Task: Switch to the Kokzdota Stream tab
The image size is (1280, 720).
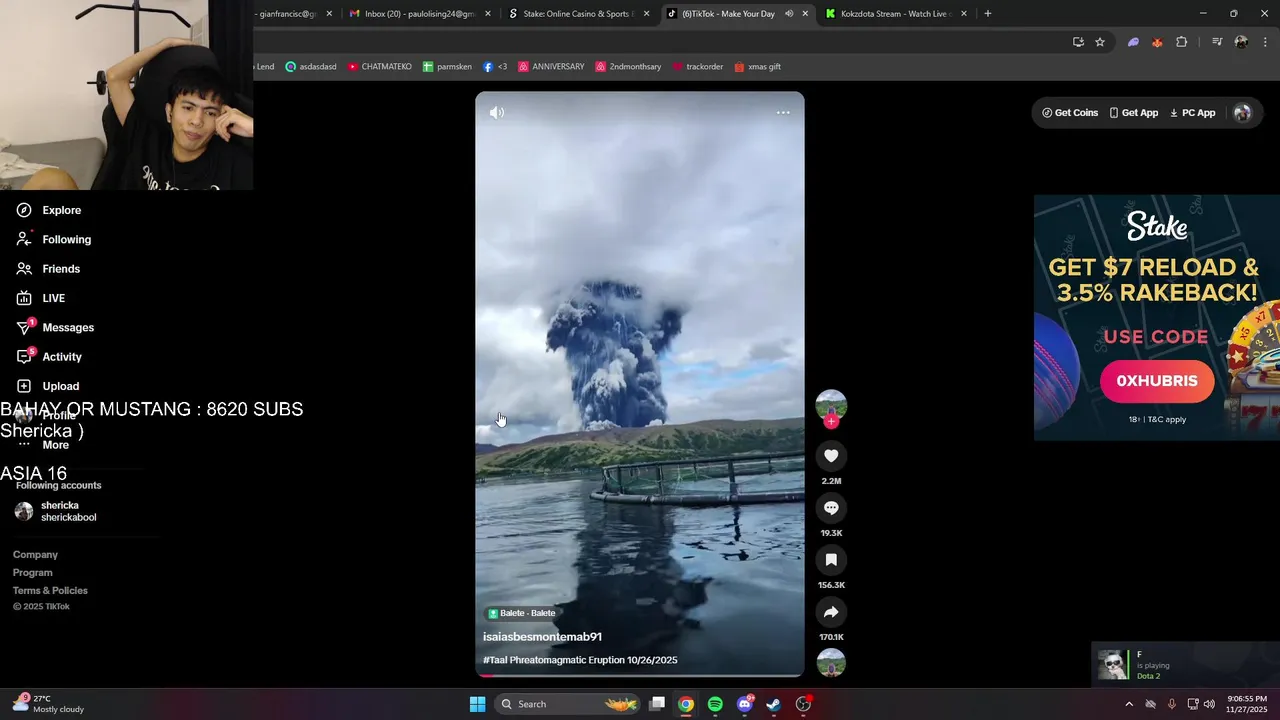Action: coord(895,14)
